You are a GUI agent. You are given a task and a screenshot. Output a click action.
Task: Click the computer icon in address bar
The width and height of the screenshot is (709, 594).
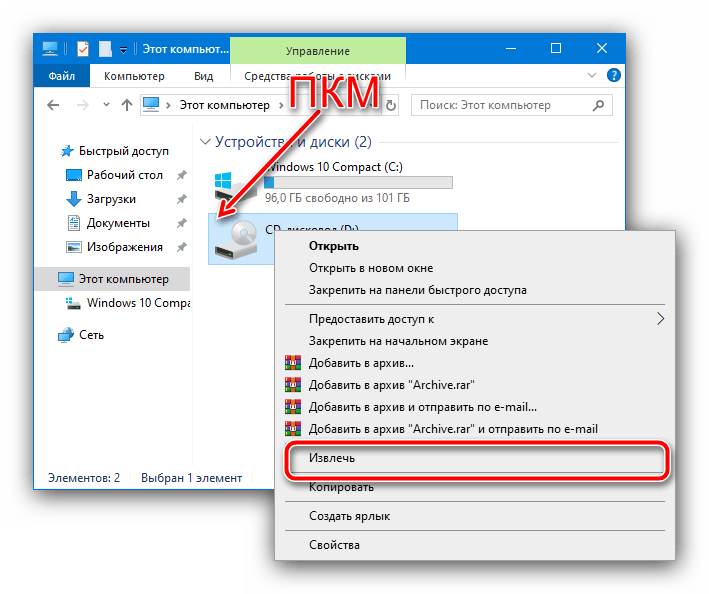coord(151,105)
